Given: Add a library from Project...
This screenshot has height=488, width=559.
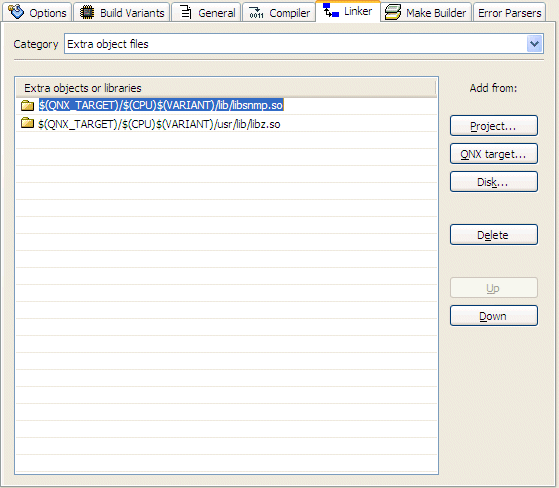Looking at the screenshot, I should coord(494,125).
